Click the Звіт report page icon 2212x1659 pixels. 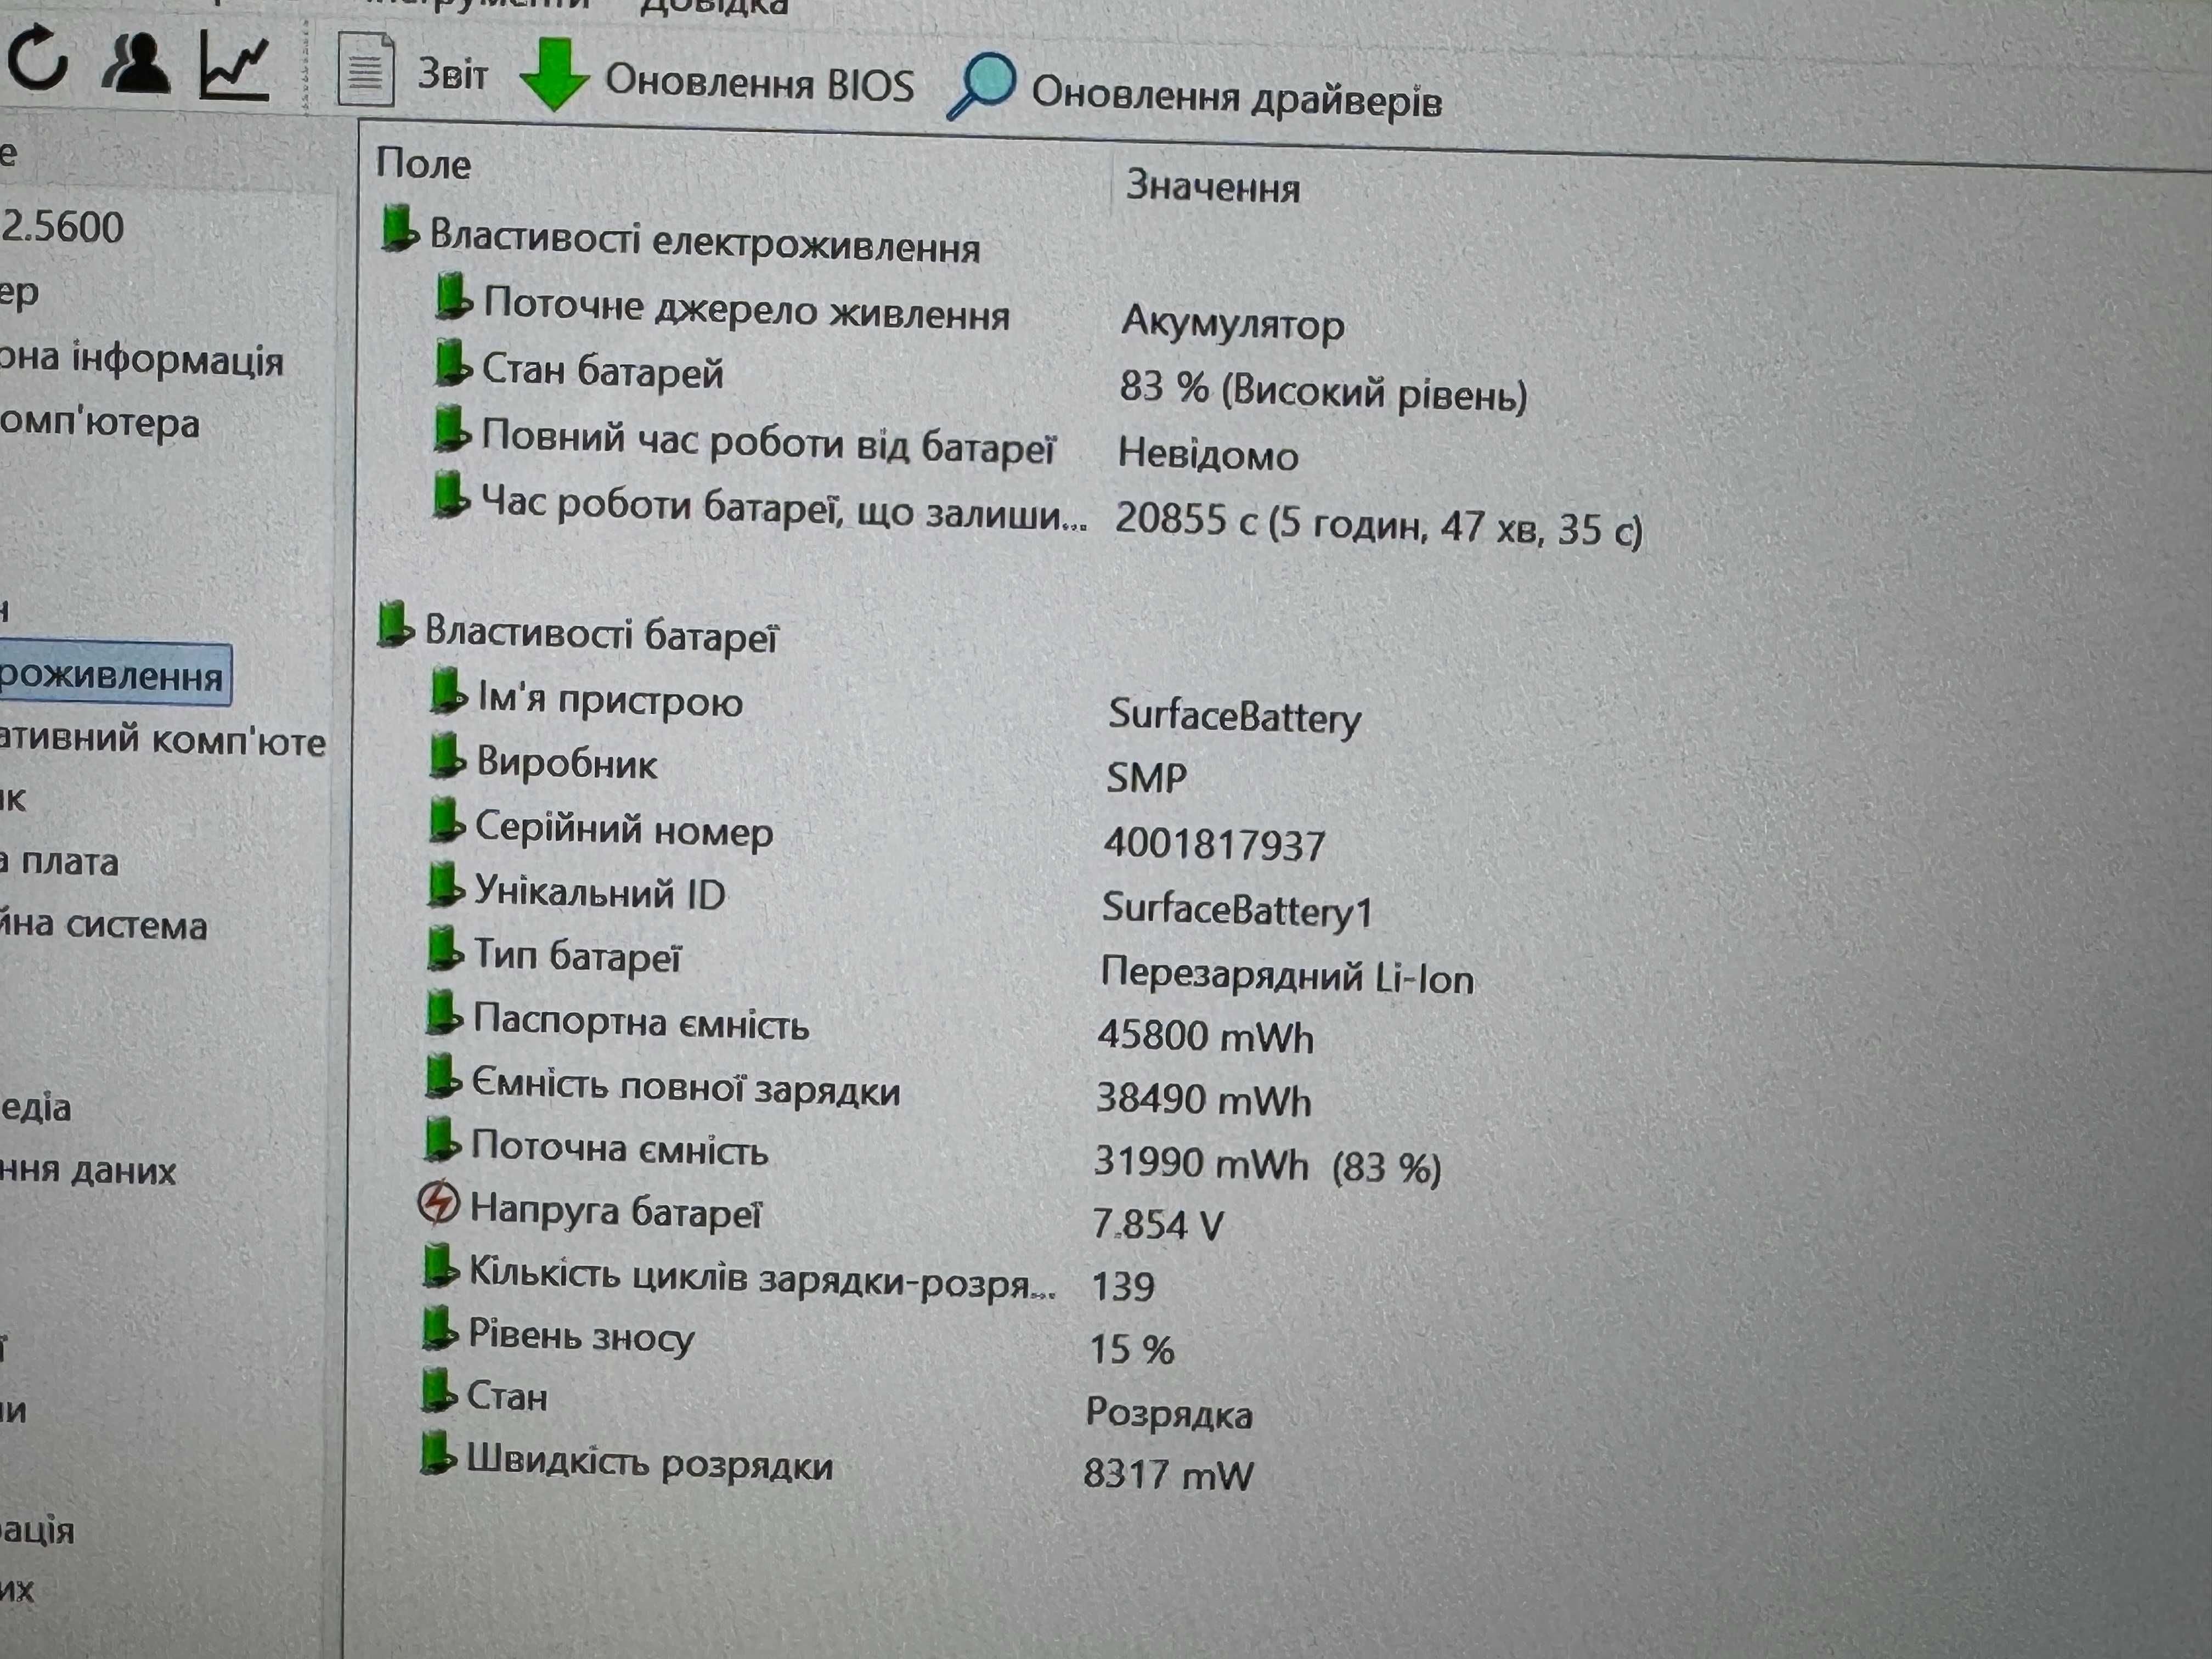[x=365, y=69]
